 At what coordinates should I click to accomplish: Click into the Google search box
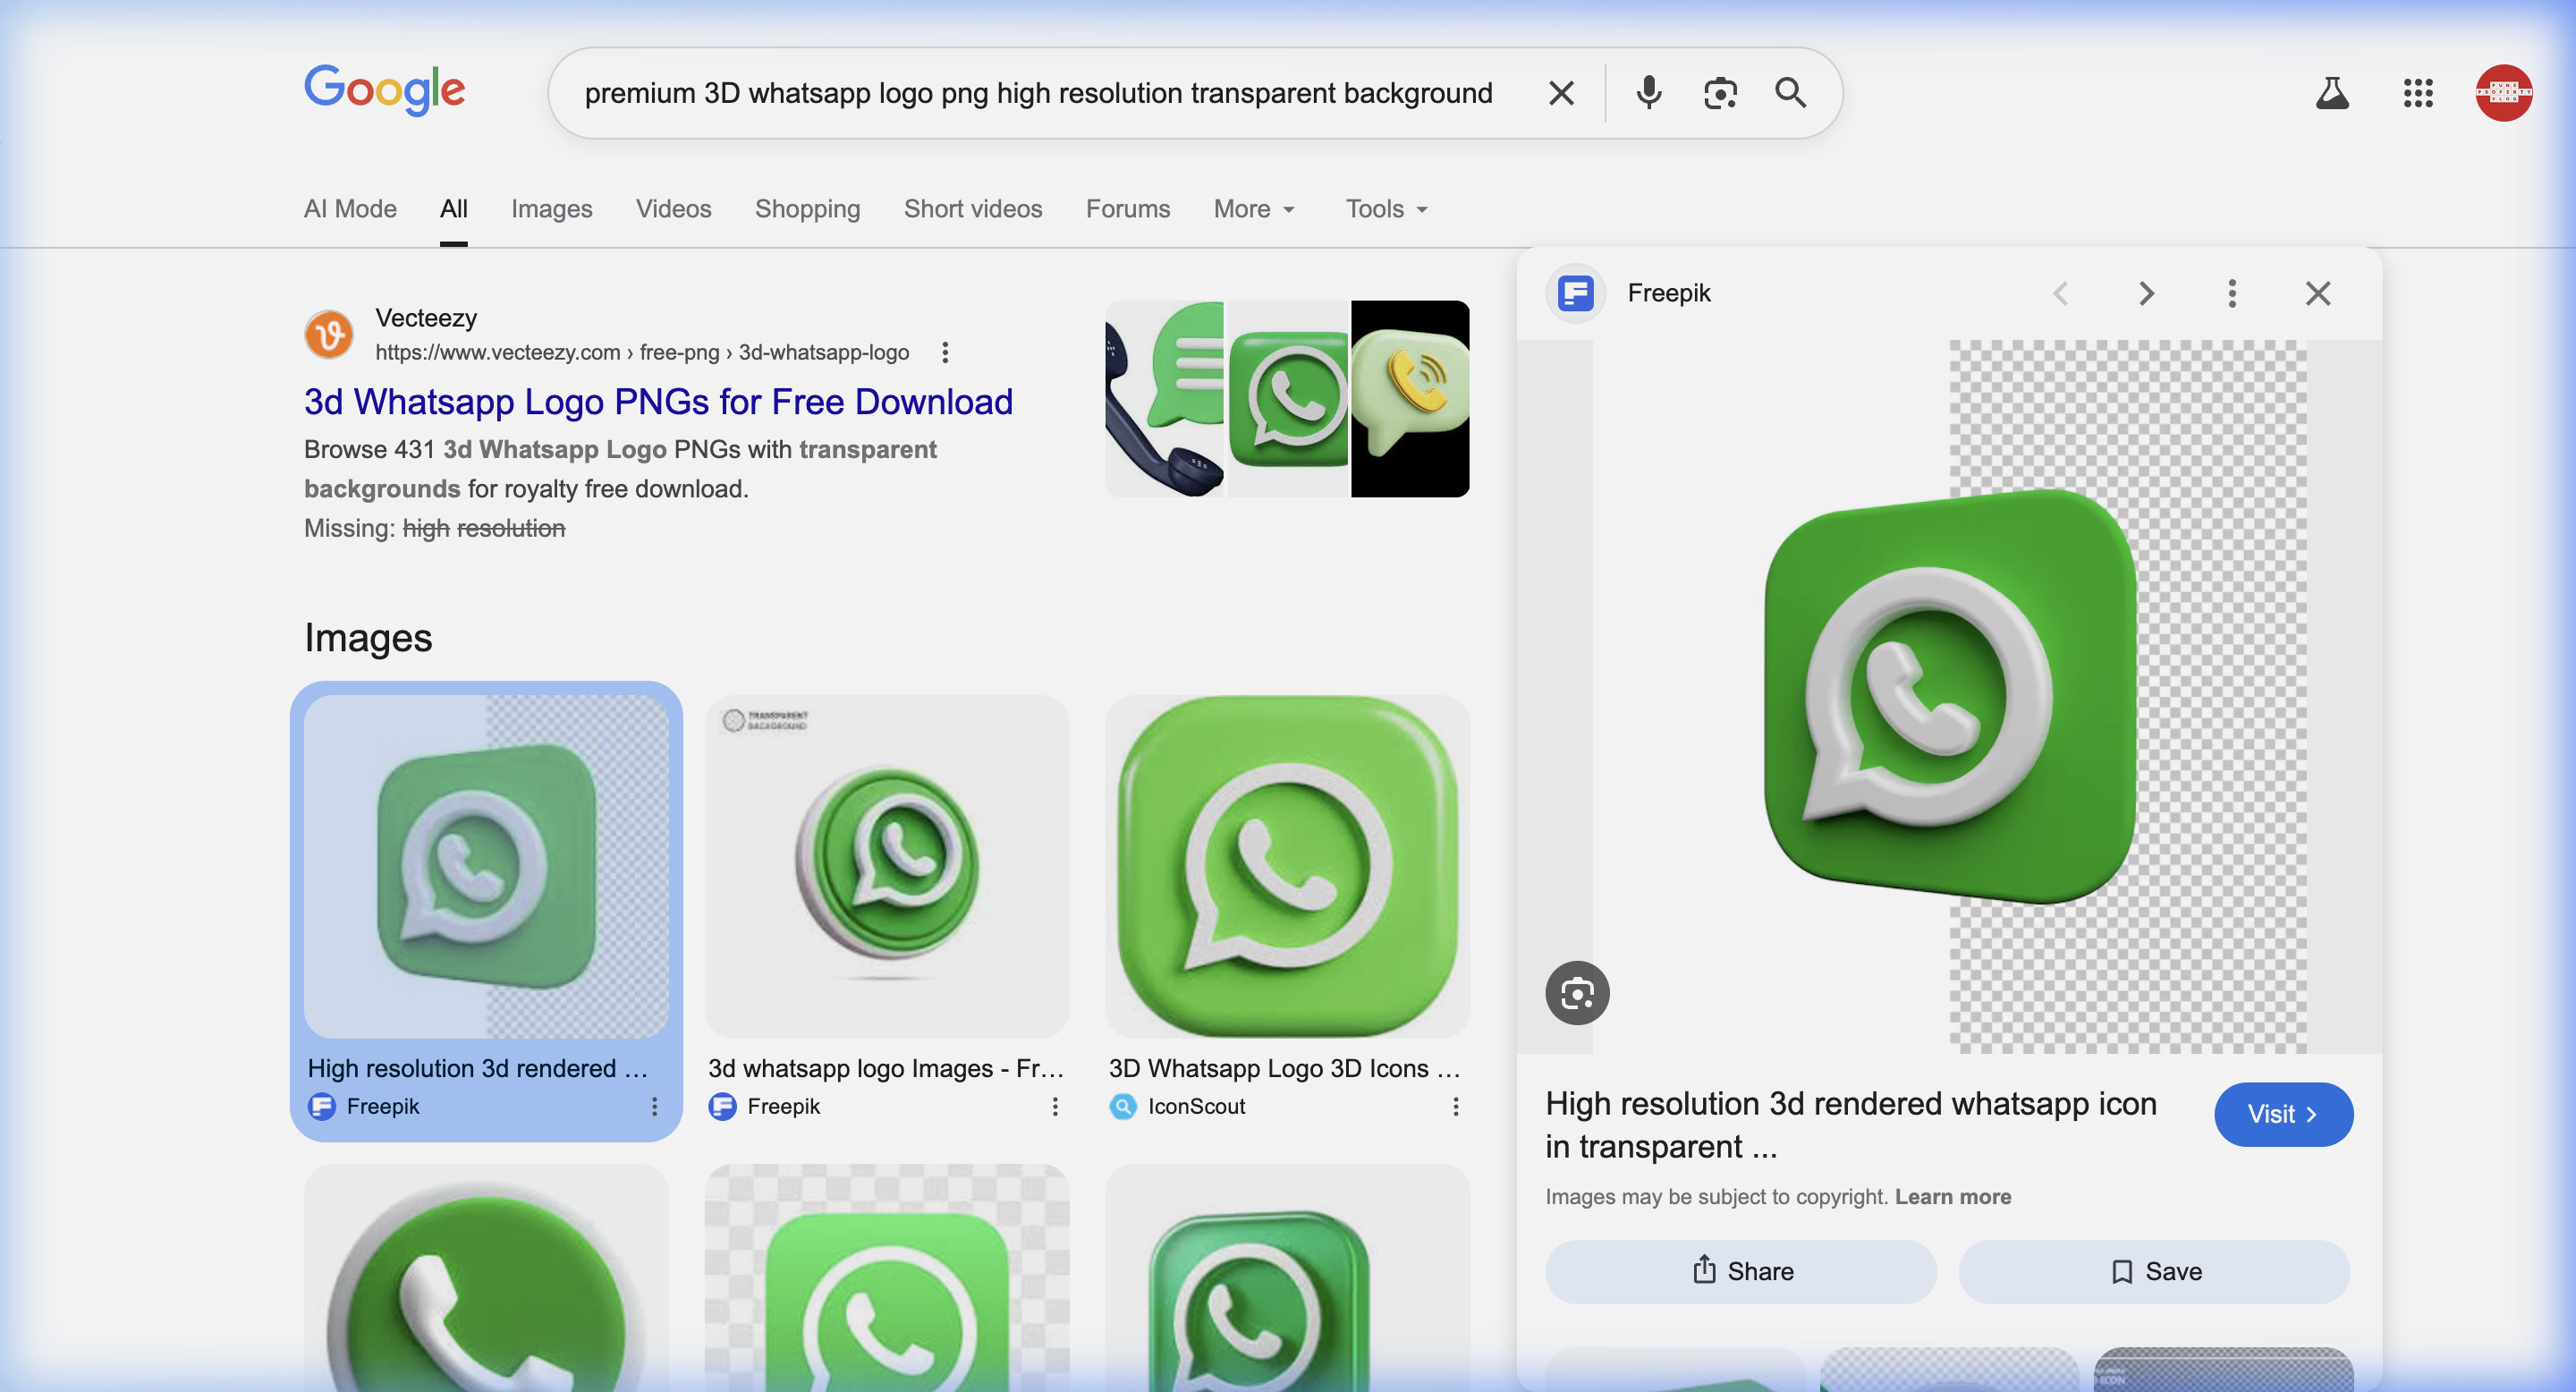1038,93
